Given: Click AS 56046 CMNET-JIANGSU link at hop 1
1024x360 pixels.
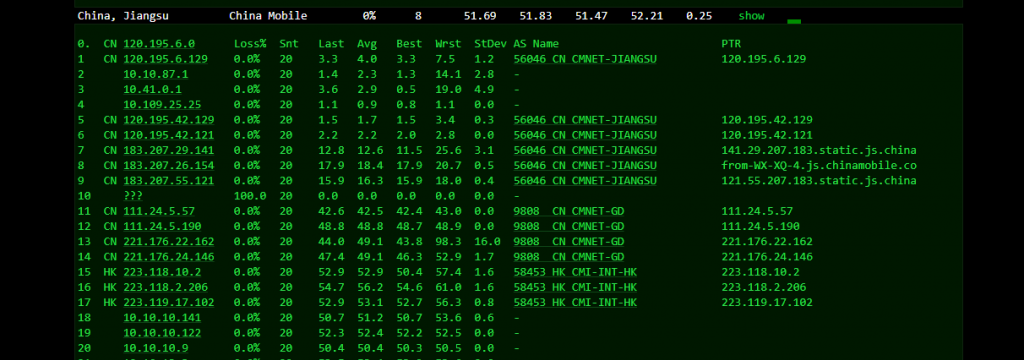Looking at the screenshot, I should tap(585, 59).
